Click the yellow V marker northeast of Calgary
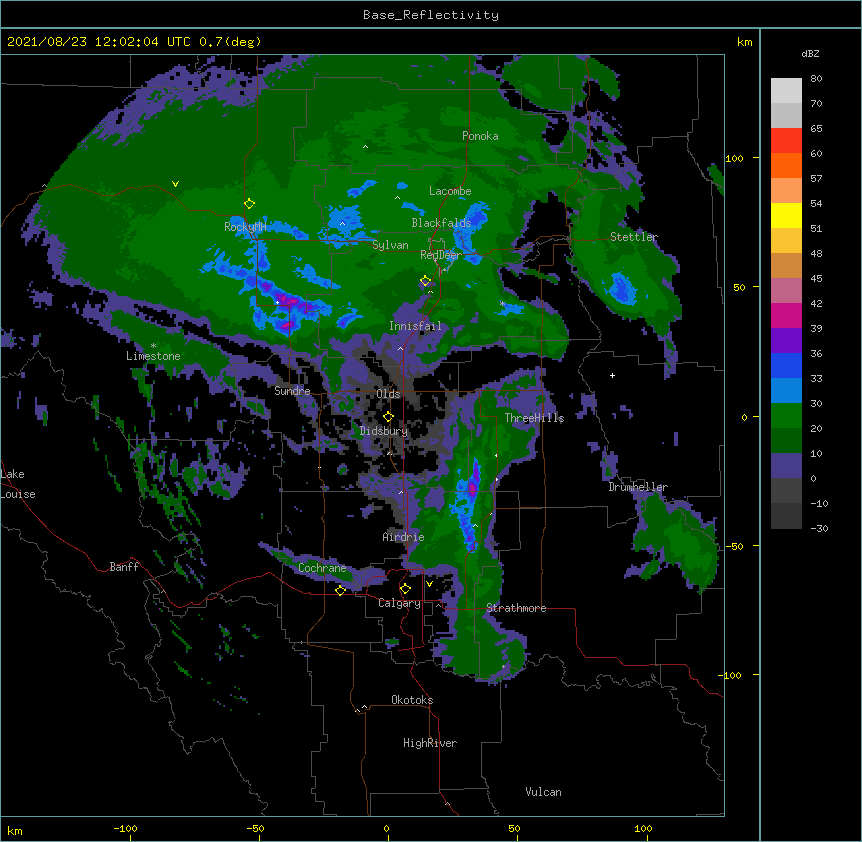The height and width of the screenshot is (842, 862). pyautogui.click(x=429, y=584)
